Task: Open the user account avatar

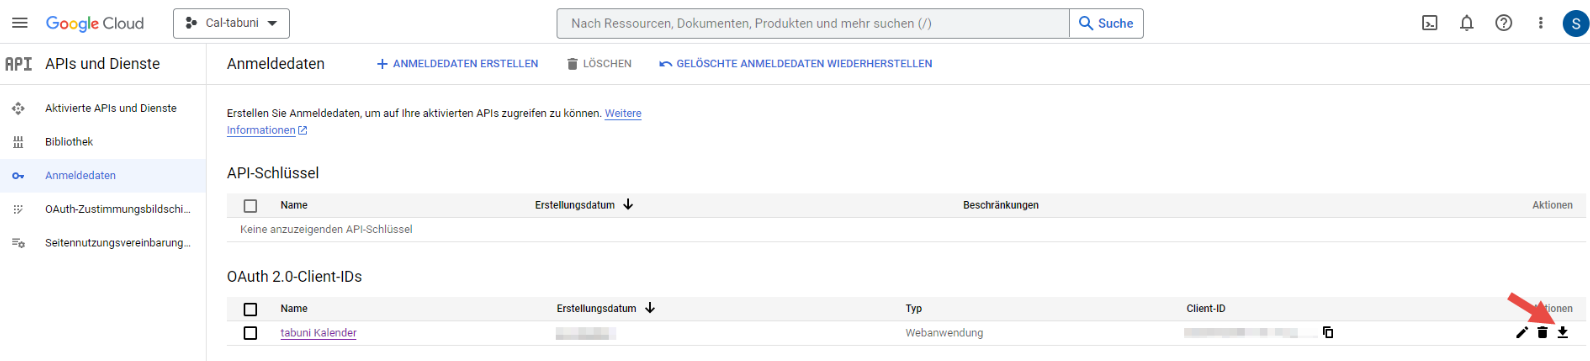Action: [x=1575, y=23]
